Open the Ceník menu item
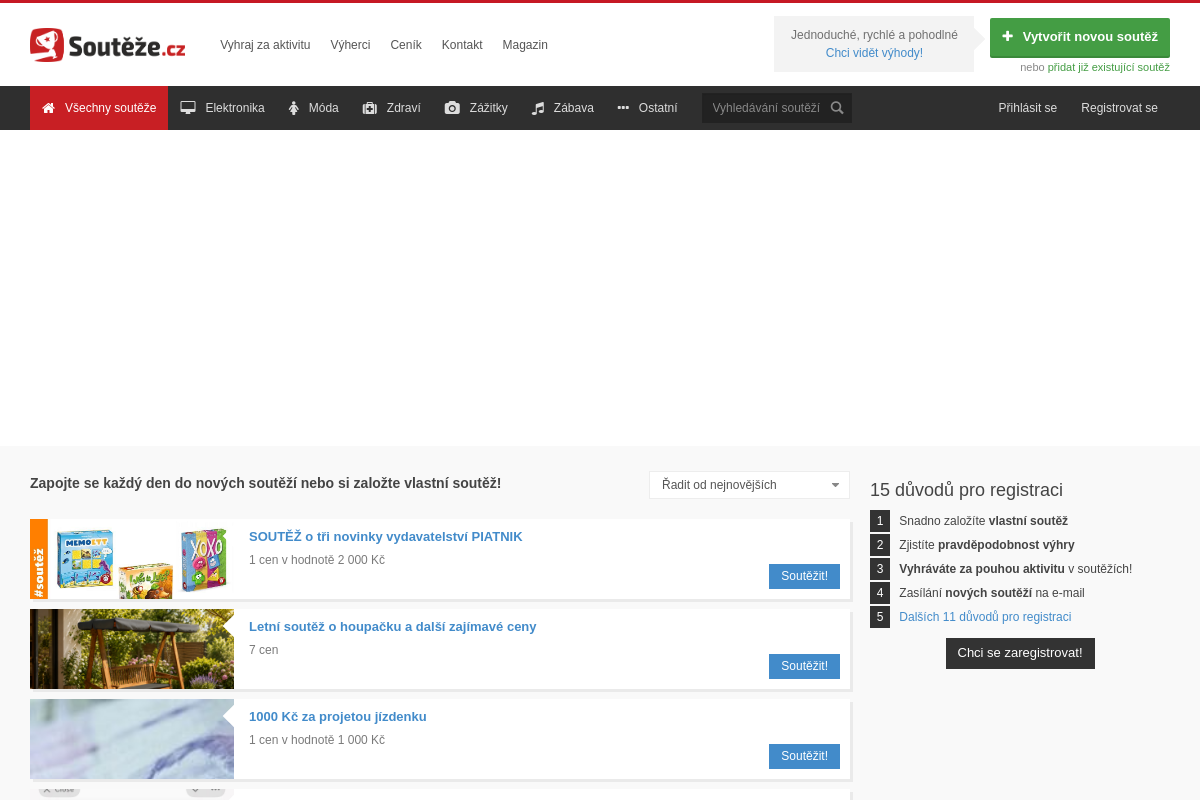 tap(406, 45)
